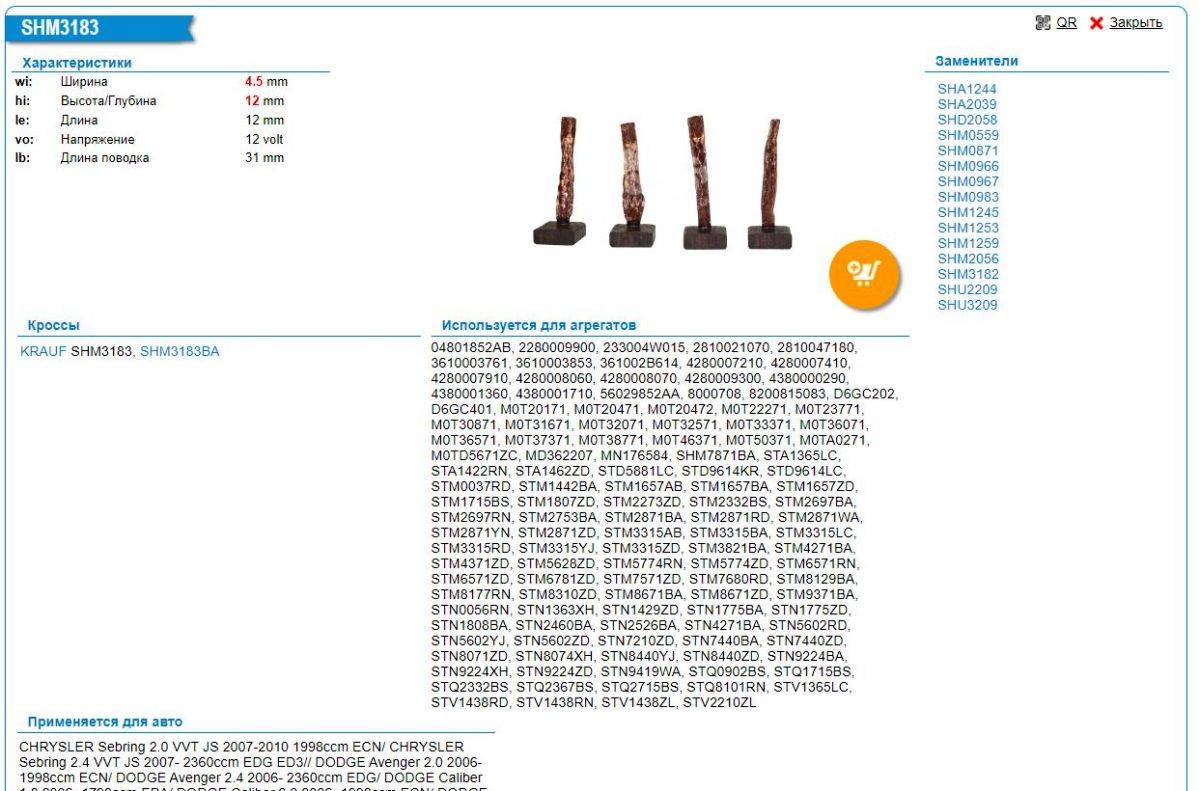Open cross reference SHM3183BA
Viewport: 1200px width, 791px height.
(179, 351)
